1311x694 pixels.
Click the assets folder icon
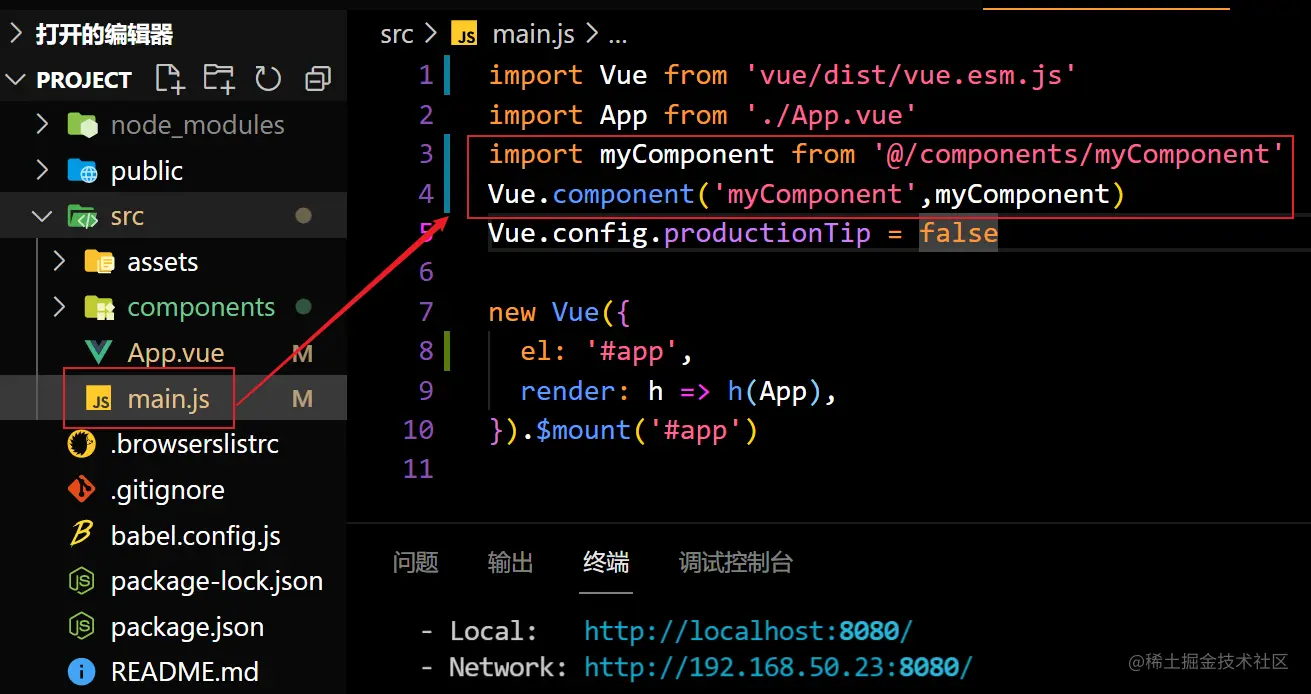99,262
